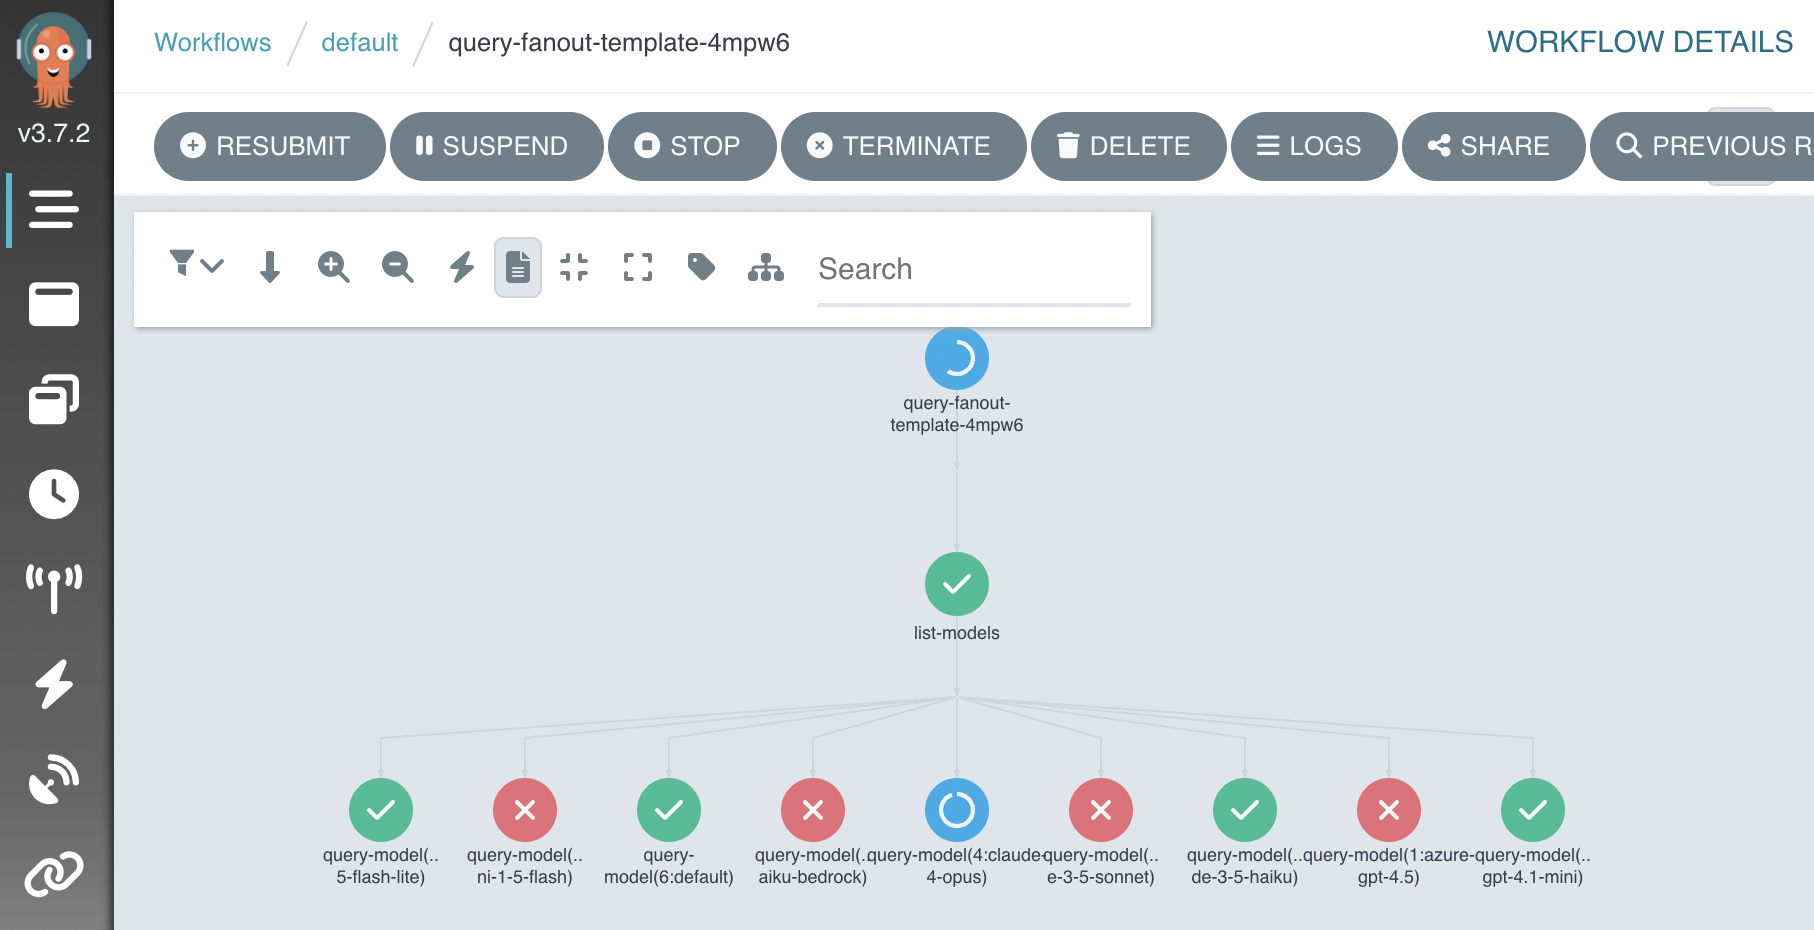This screenshot has height=930, width=1814.
Task: Resubmit the workflow
Action: [268, 146]
